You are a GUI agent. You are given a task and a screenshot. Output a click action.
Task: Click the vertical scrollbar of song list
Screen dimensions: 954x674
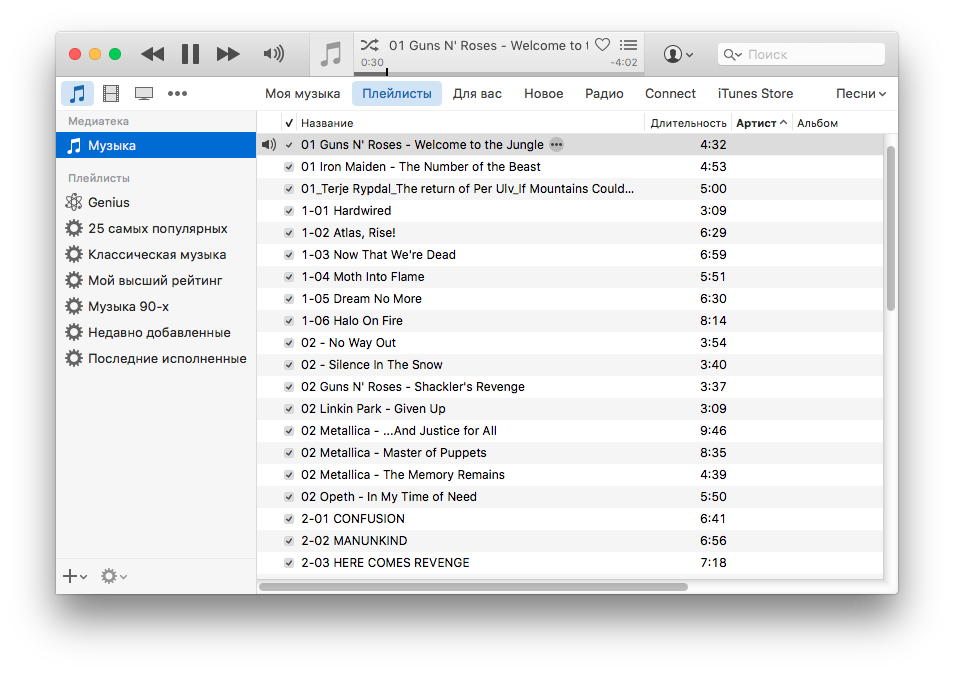(x=891, y=229)
